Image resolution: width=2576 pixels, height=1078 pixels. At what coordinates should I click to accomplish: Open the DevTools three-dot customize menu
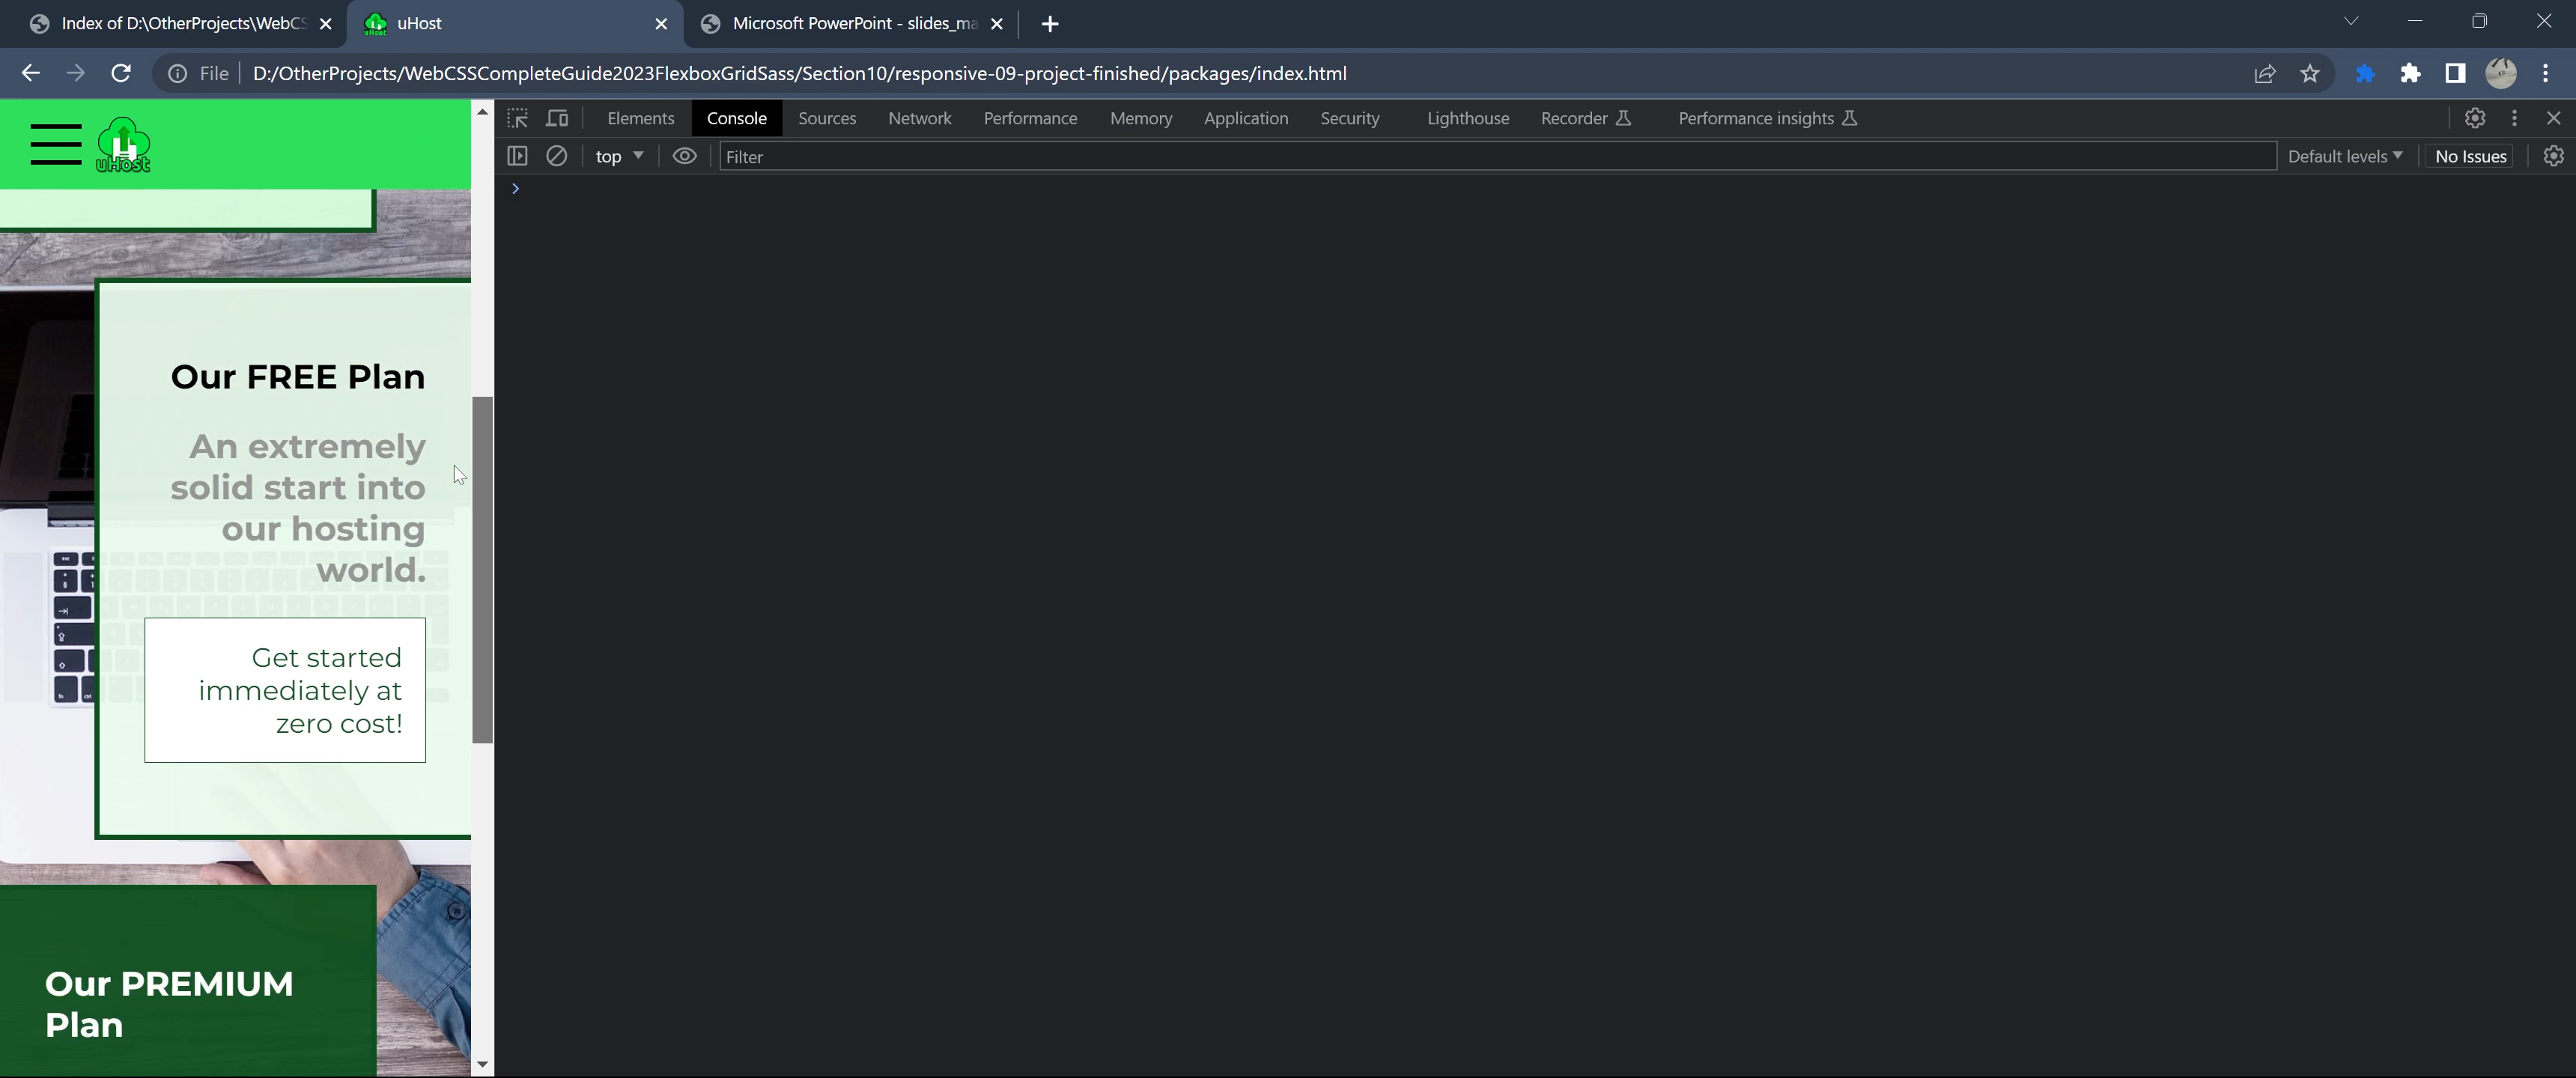pos(2514,118)
